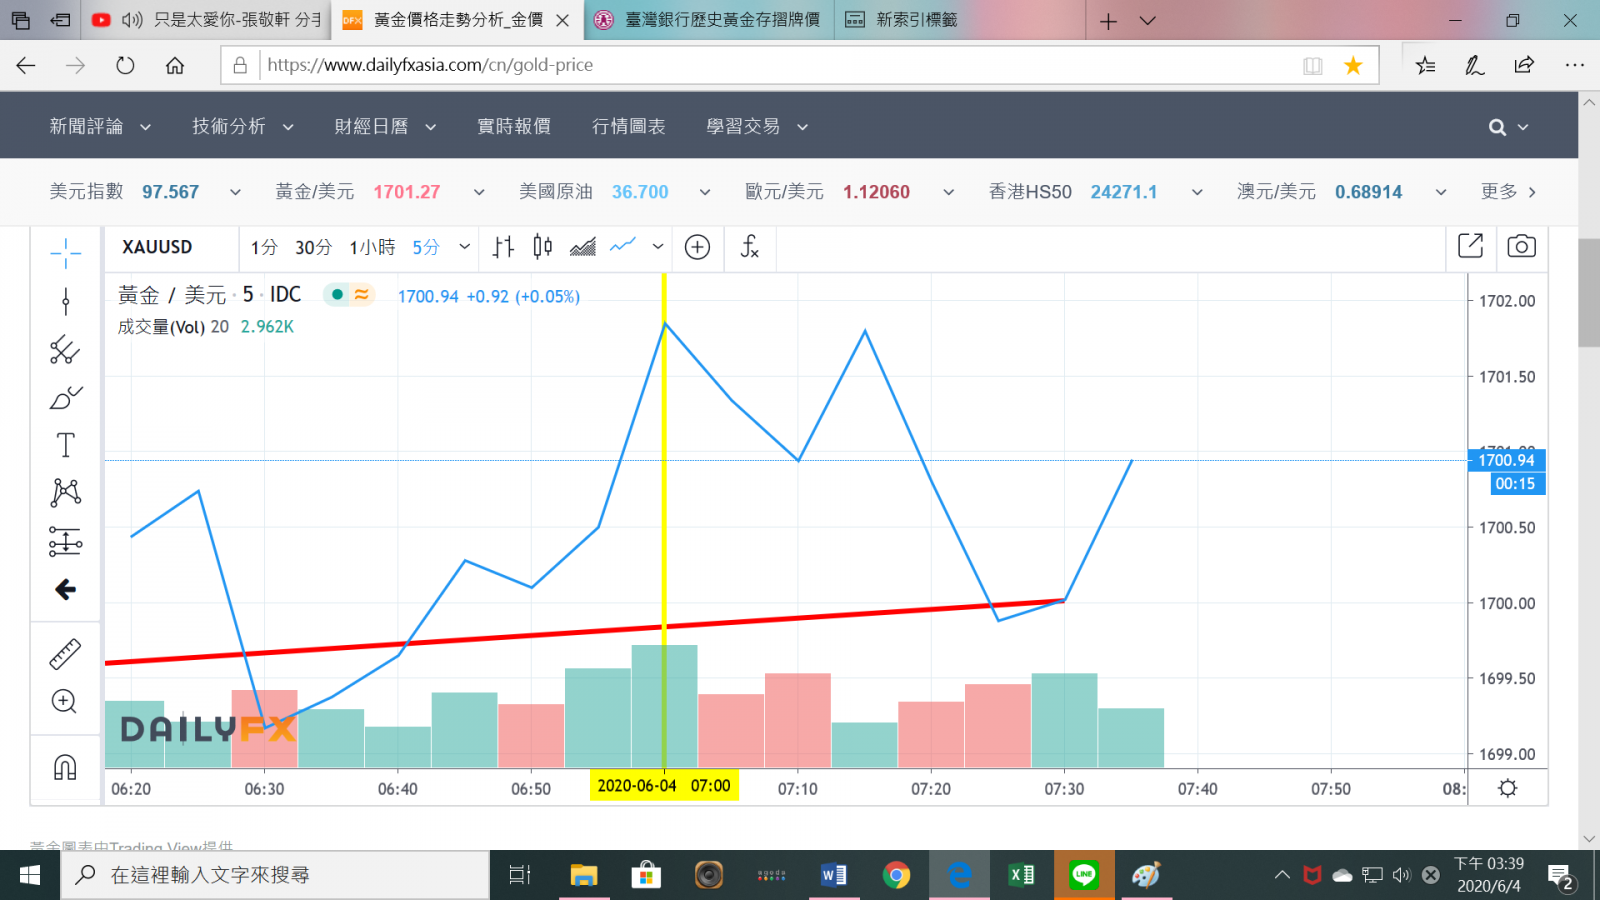Open reading view in address bar
Image resolution: width=1600 pixels, height=900 pixels.
pyautogui.click(x=1313, y=65)
